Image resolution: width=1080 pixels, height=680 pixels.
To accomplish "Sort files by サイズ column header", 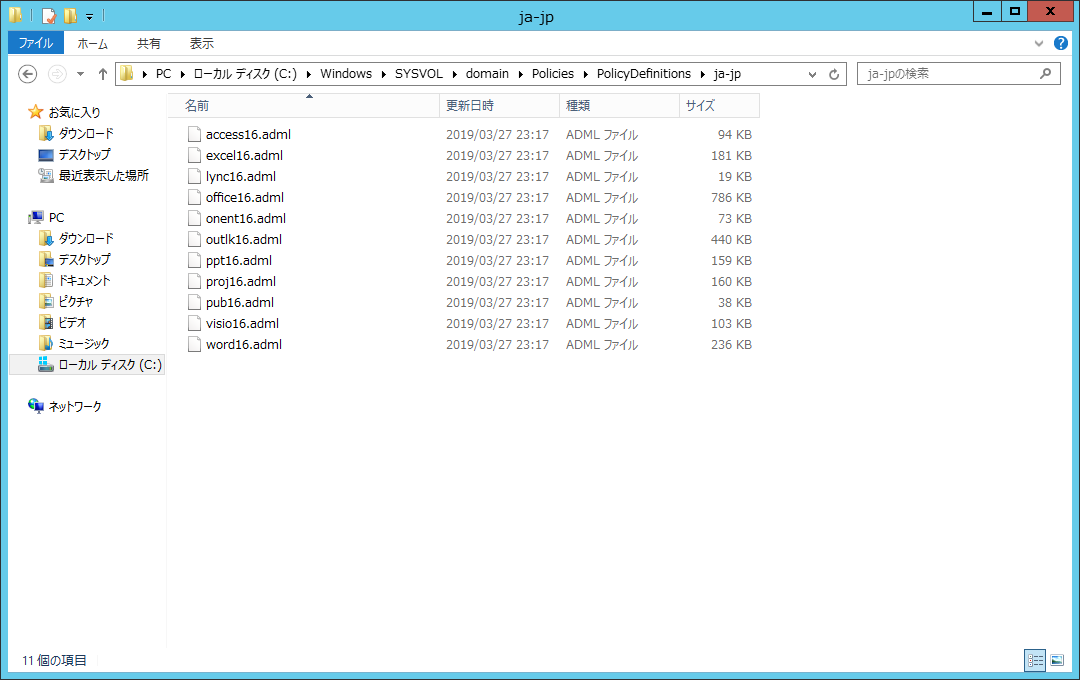I will coord(720,105).
